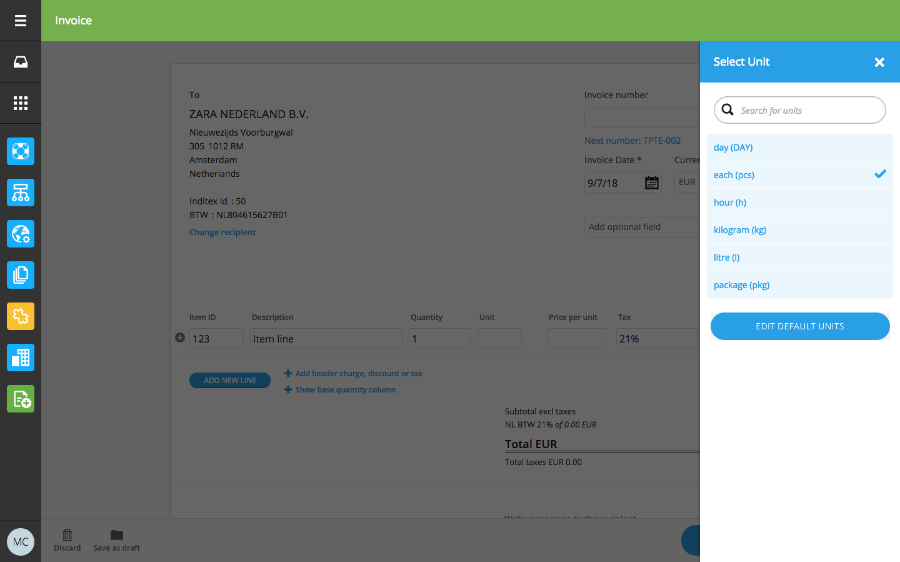Click the Quantity input field

click(440, 338)
